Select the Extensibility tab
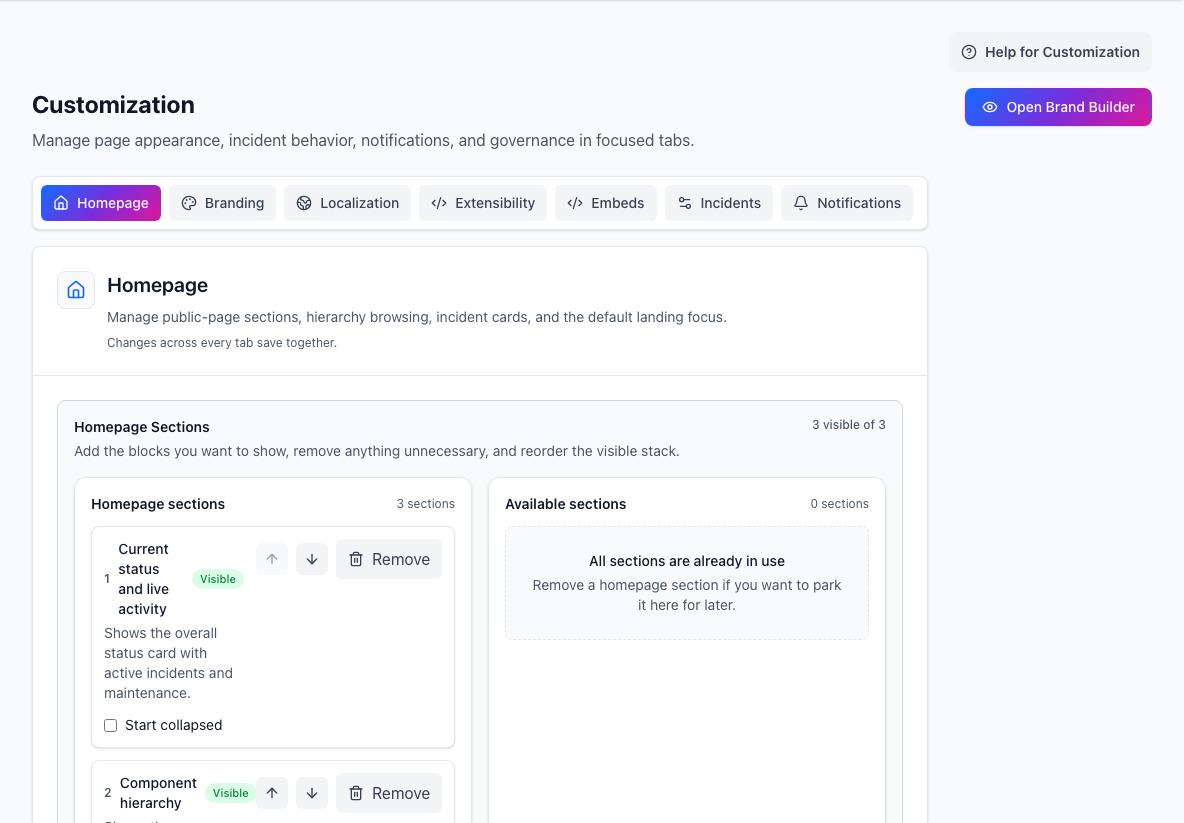This screenshot has height=823, width=1184. coord(483,203)
